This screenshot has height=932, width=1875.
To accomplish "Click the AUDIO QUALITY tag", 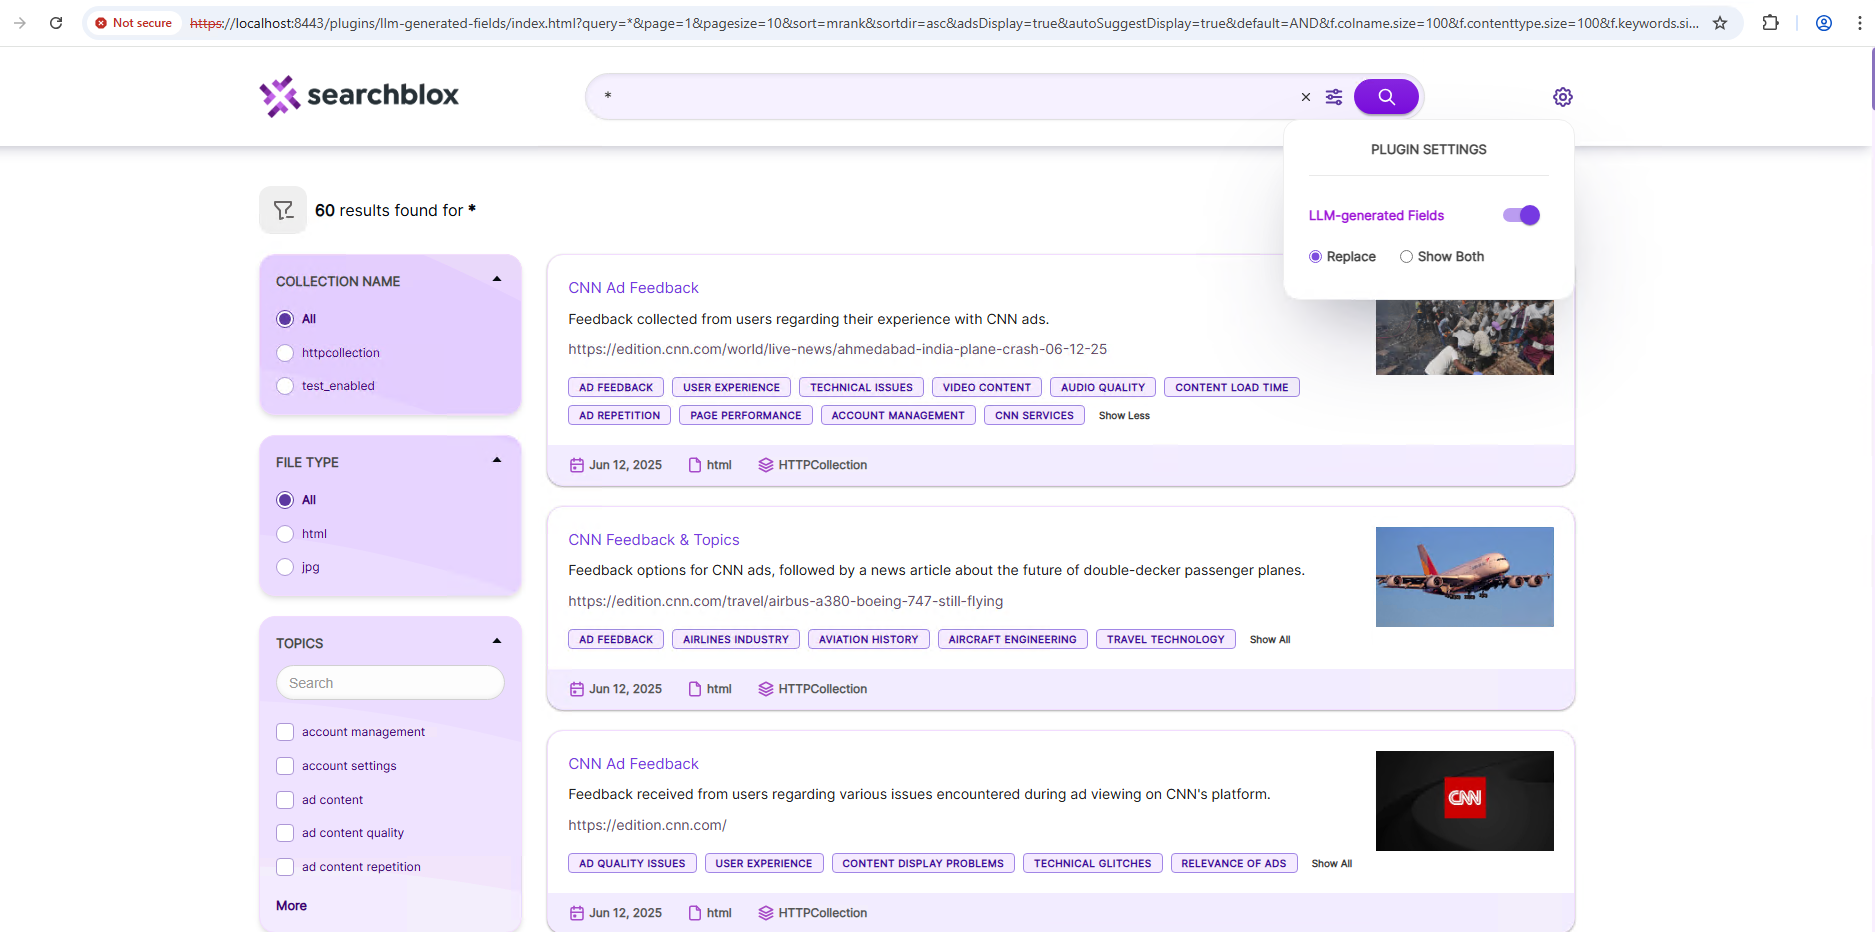I will tap(1103, 387).
